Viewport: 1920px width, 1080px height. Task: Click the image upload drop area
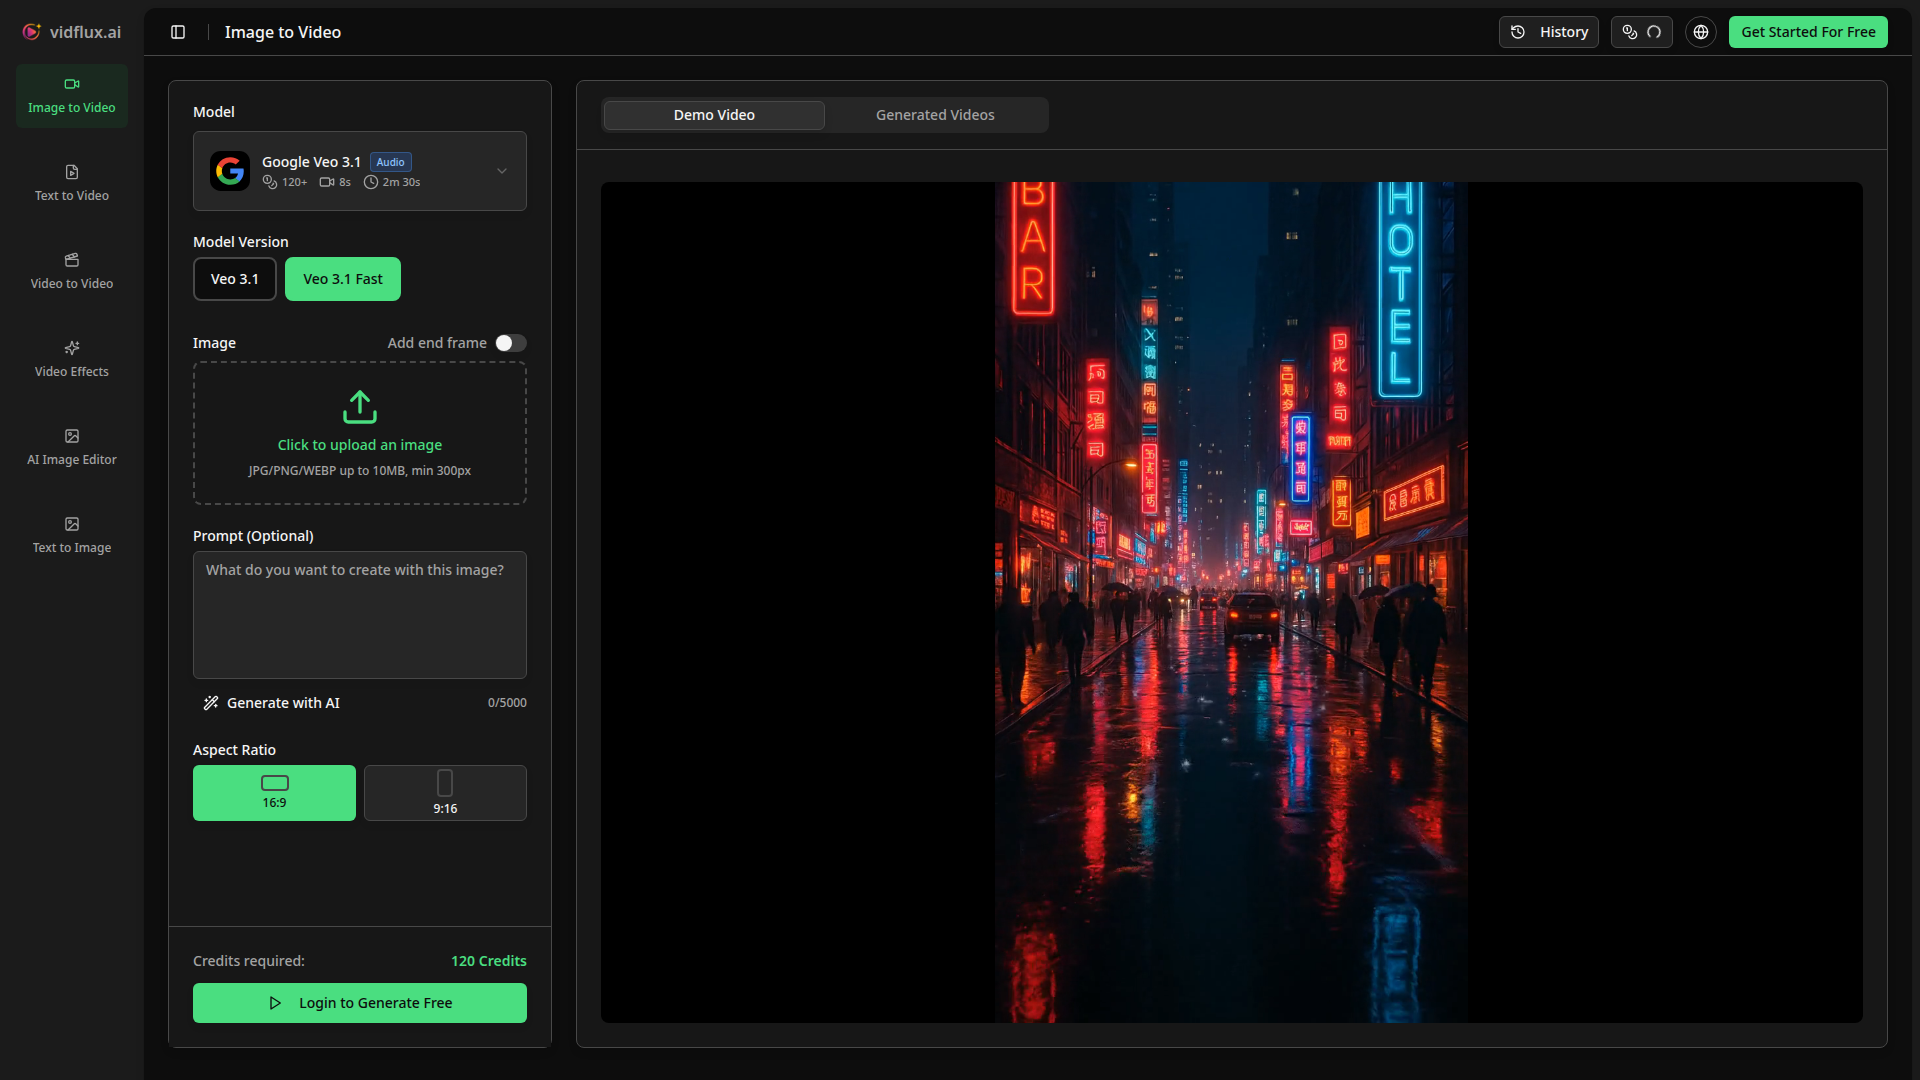pos(359,433)
